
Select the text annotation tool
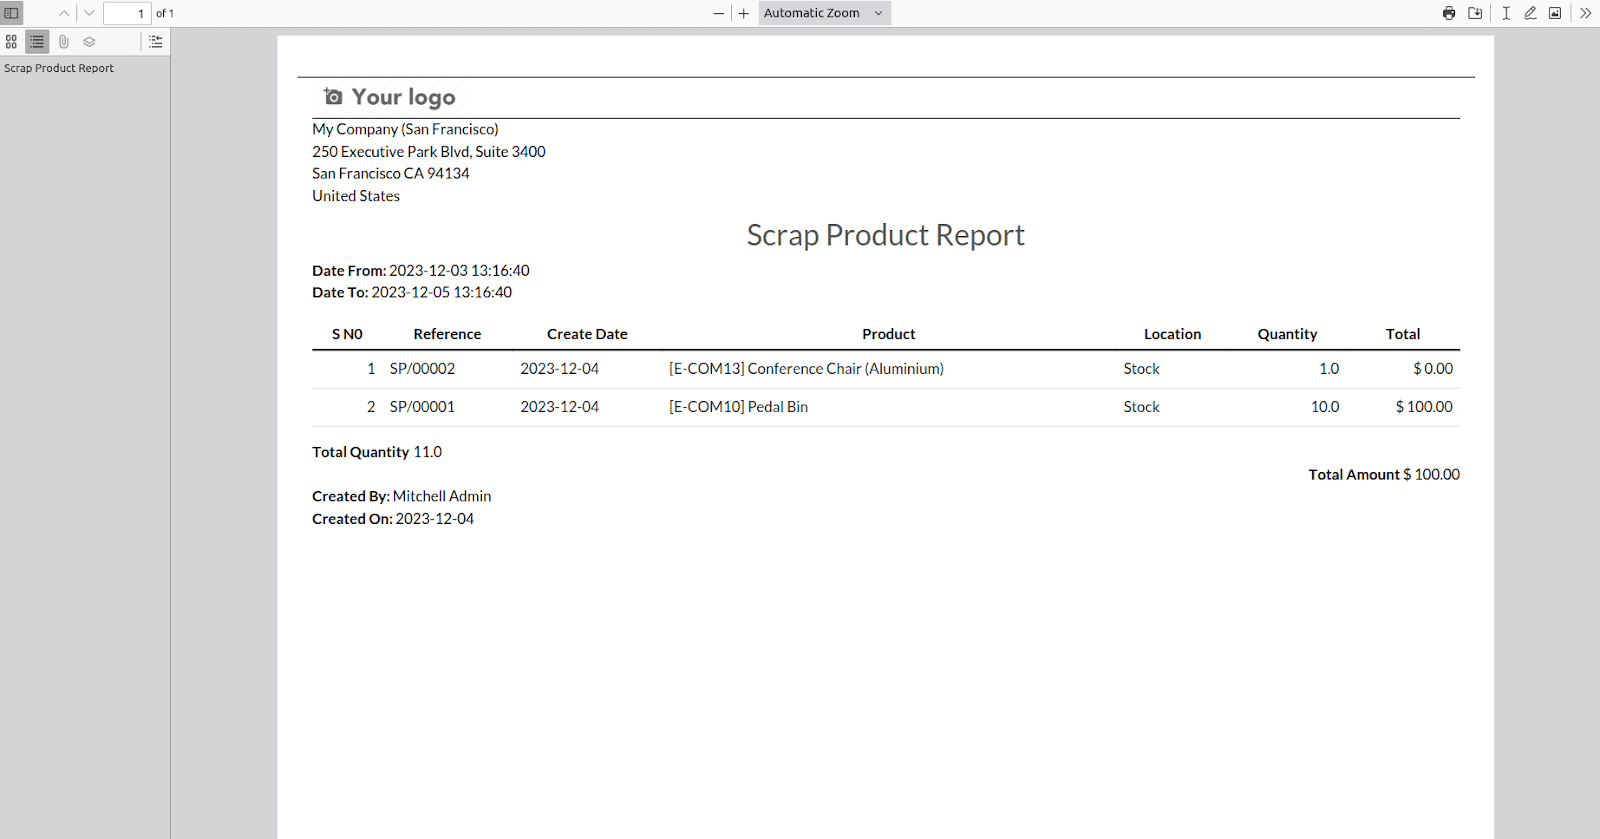(1506, 13)
